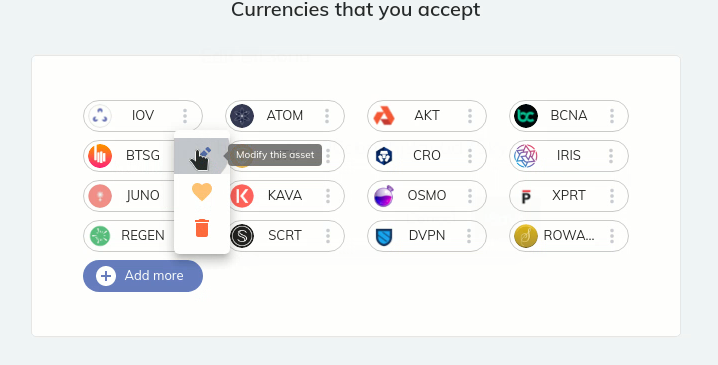
Task: Open the three-dot menu for BCNA
Action: tap(612, 116)
